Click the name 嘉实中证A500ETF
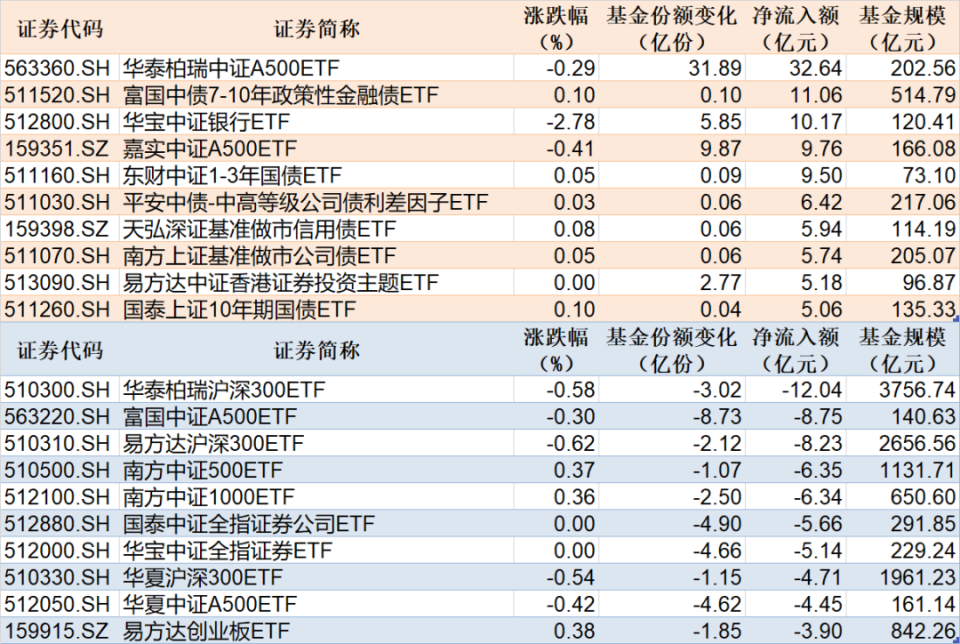 [209, 149]
